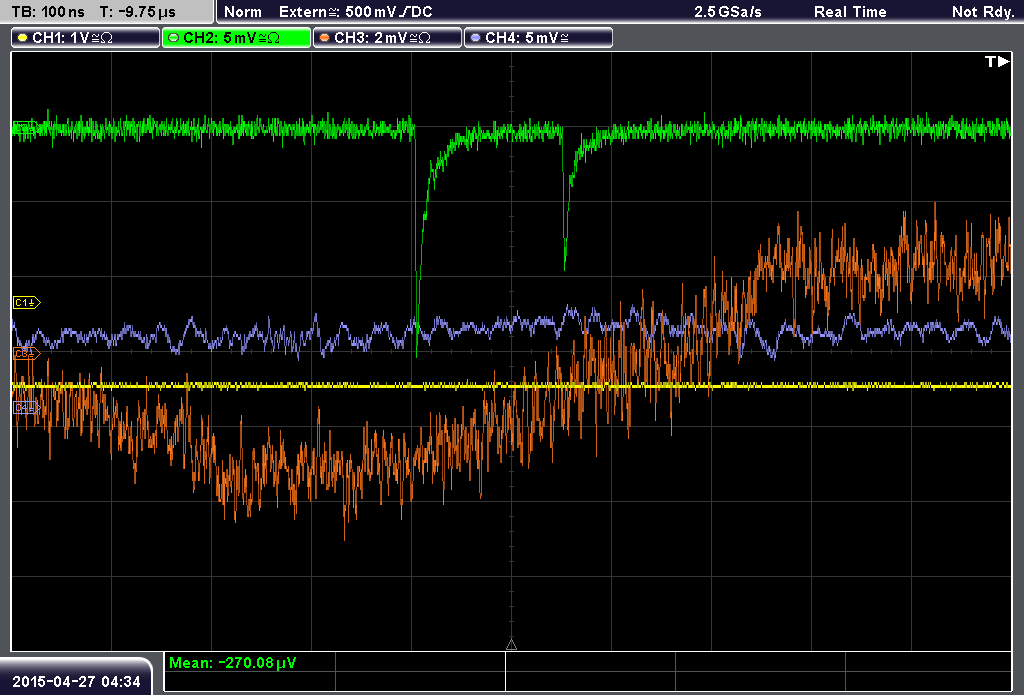Click the second empty measurement cell
The width and height of the screenshot is (1024, 695).
[590, 662]
